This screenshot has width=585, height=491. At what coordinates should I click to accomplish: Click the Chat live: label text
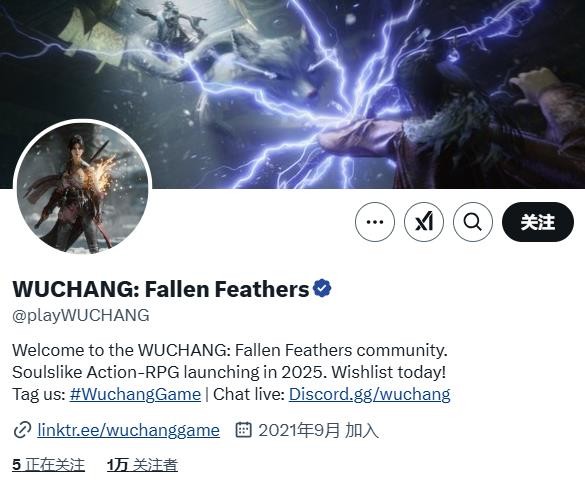[x=249, y=394]
